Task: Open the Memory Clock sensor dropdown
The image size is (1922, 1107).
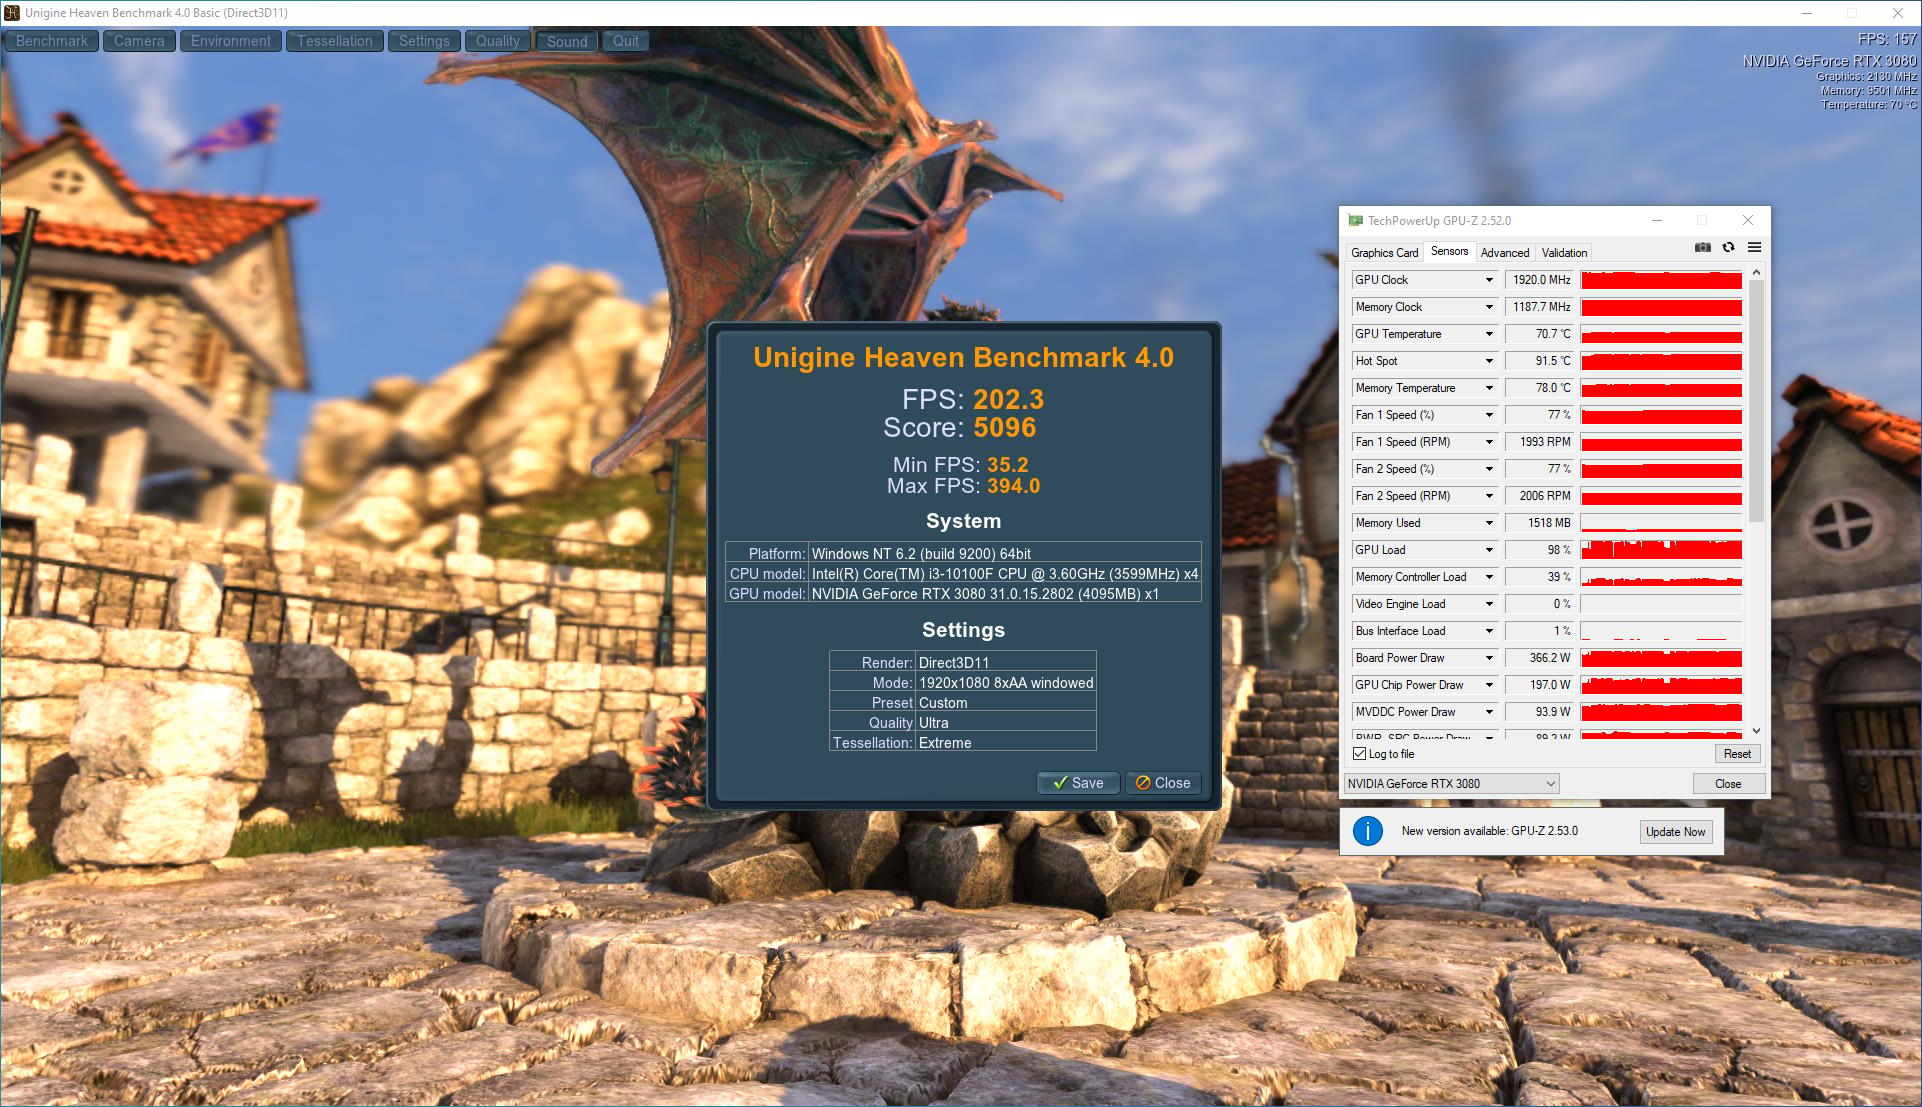Action: tap(1489, 307)
